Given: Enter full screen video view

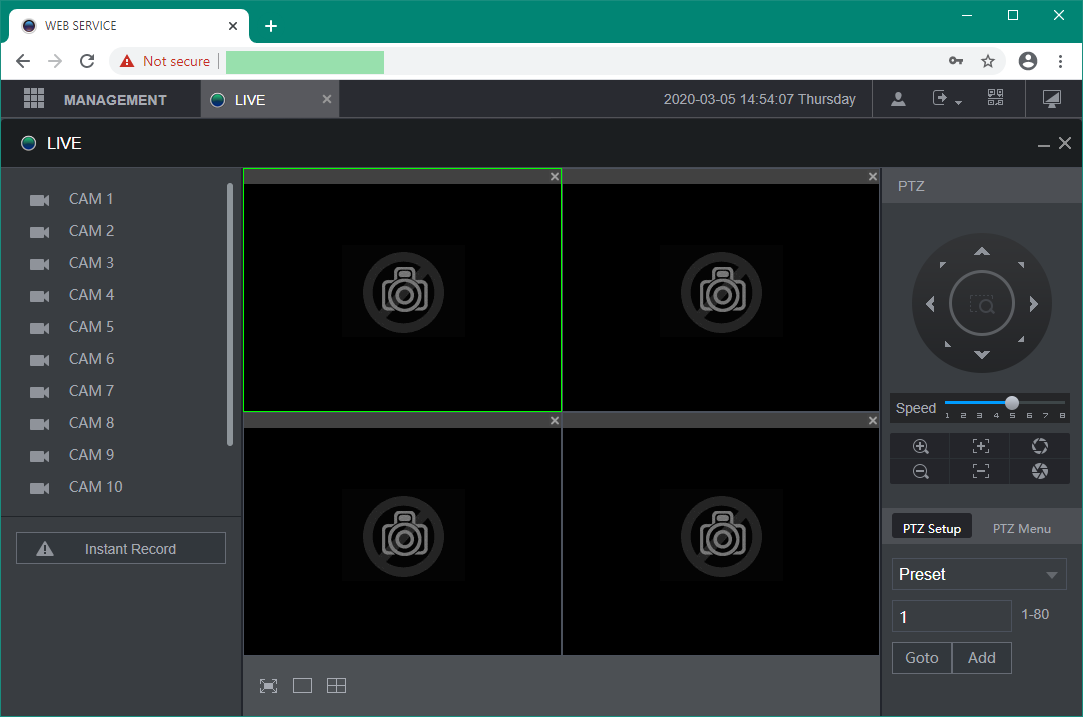Looking at the screenshot, I should click(268, 686).
